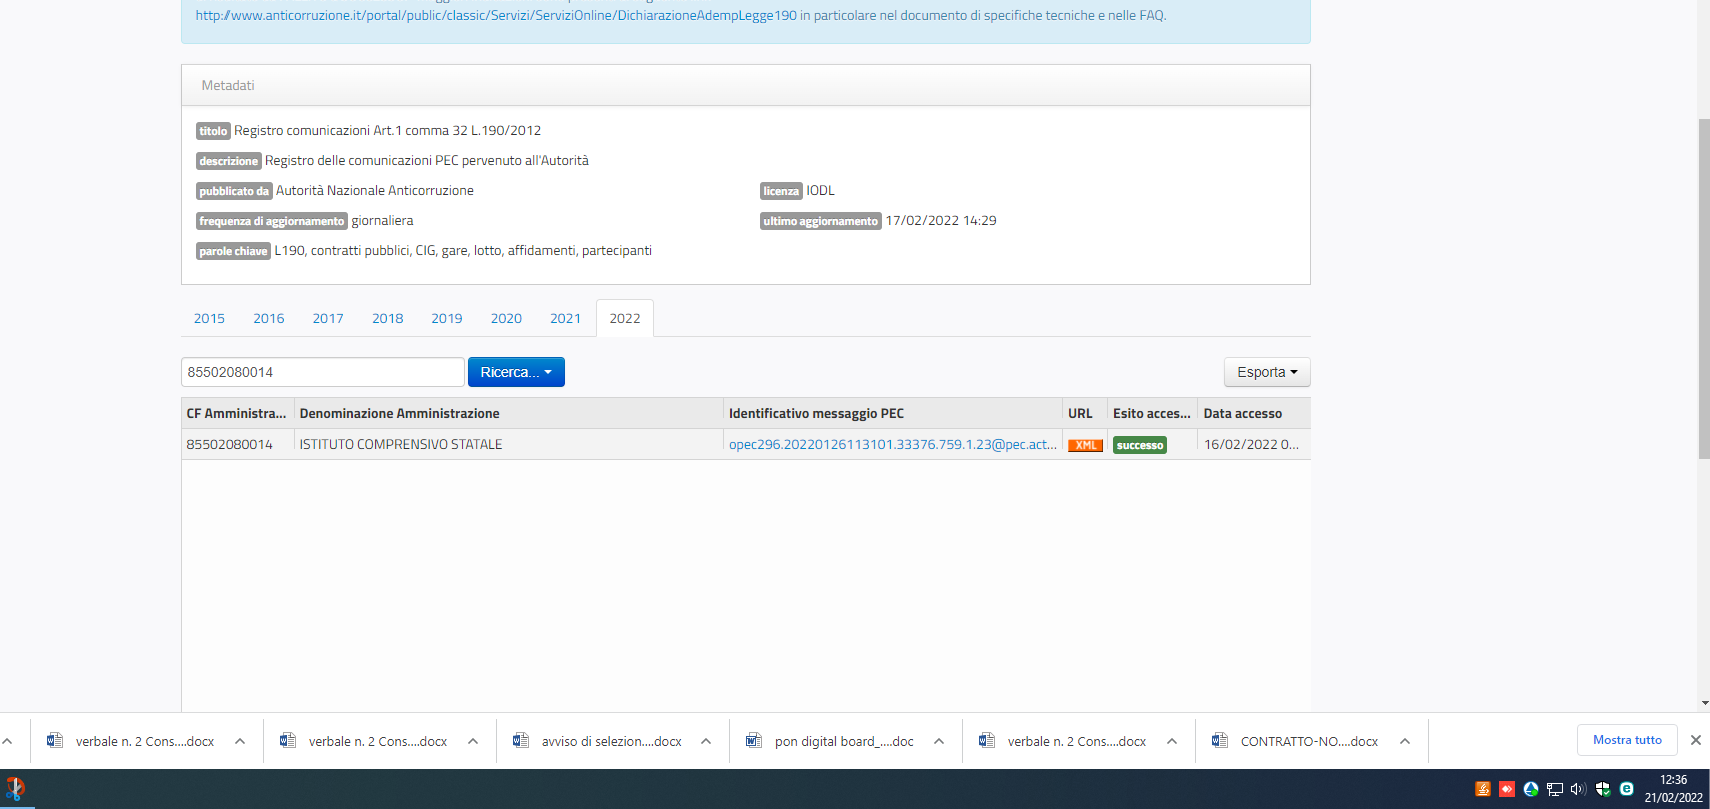Screen dimensions: 1710x809
Task: Open the Windows Security shield icon
Action: click(x=1603, y=789)
